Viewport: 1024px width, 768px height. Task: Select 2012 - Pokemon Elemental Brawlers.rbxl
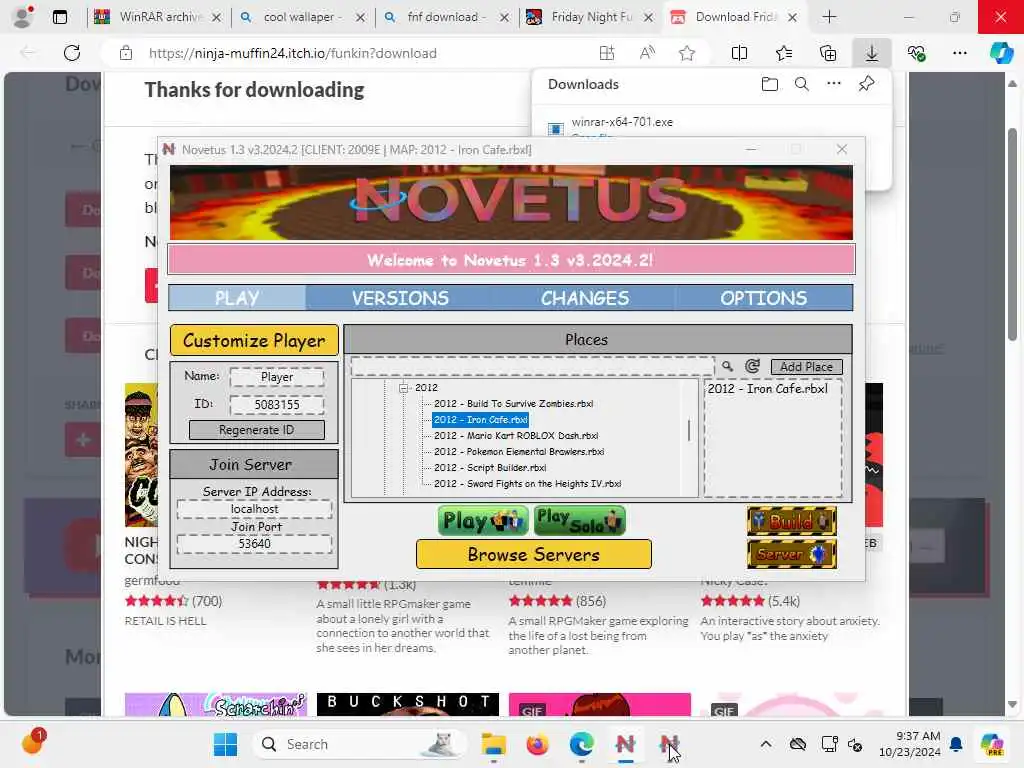point(519,451)
